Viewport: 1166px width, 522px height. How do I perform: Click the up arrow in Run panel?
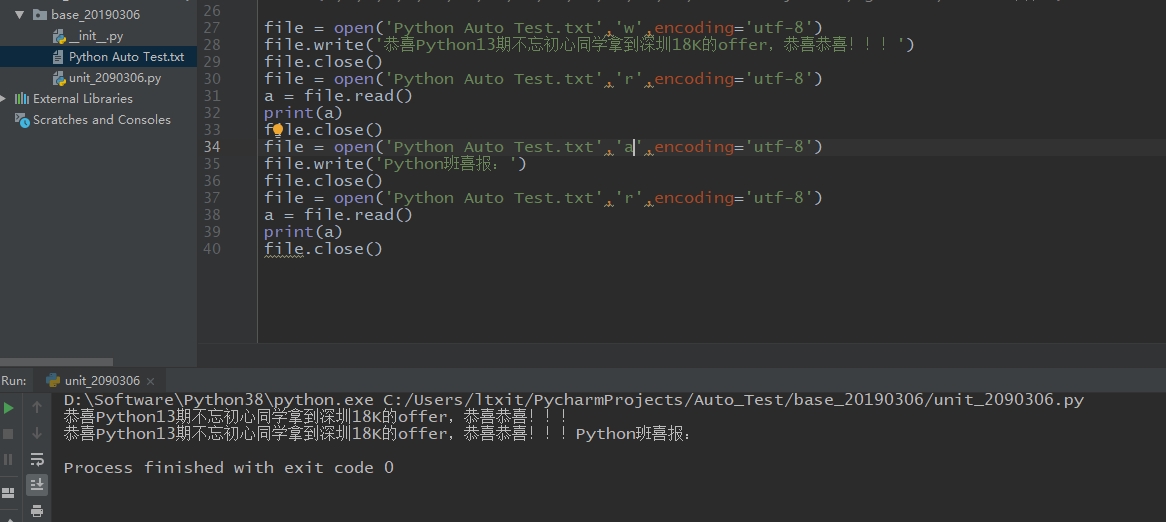37,408
